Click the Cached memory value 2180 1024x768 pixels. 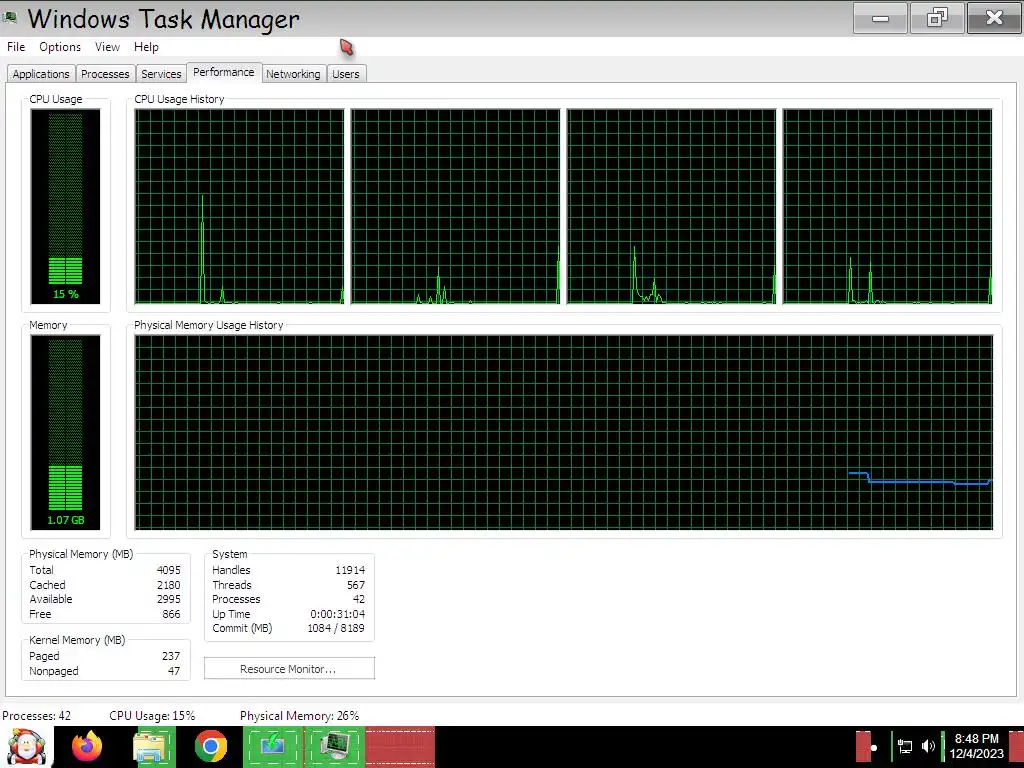[168, 585]
